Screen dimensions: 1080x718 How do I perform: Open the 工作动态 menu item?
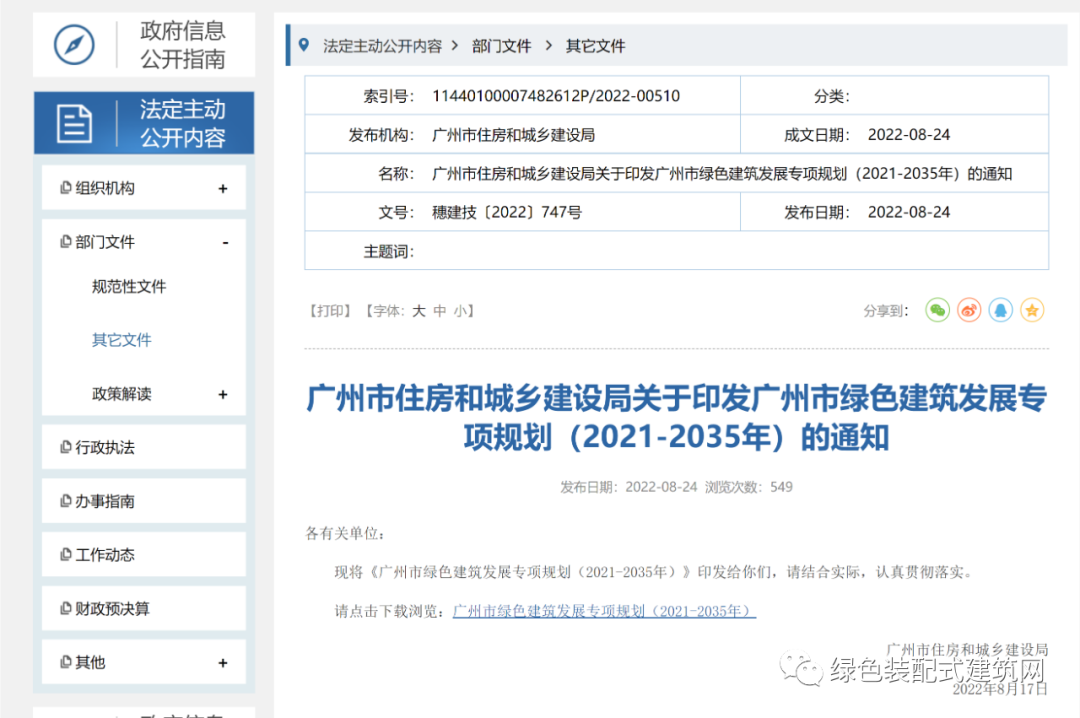[x=144, y=555]
